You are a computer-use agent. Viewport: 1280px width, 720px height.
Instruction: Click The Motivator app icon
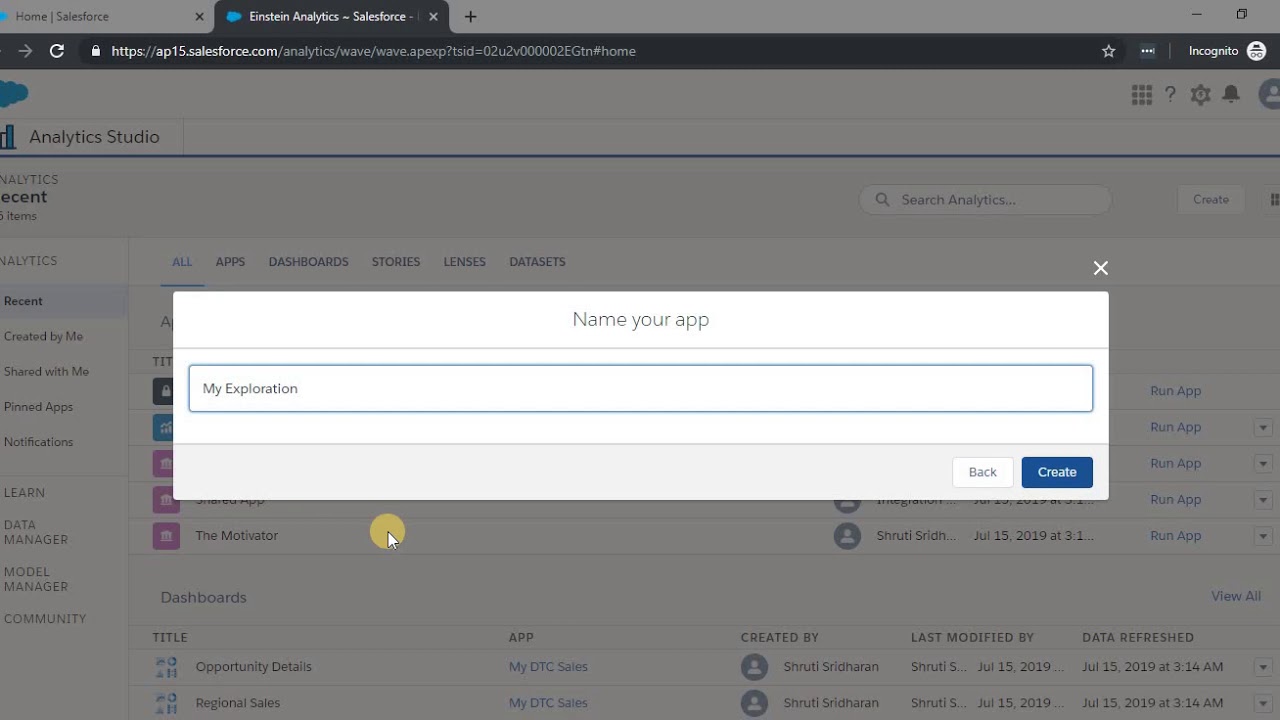click(x=166, y=536)
